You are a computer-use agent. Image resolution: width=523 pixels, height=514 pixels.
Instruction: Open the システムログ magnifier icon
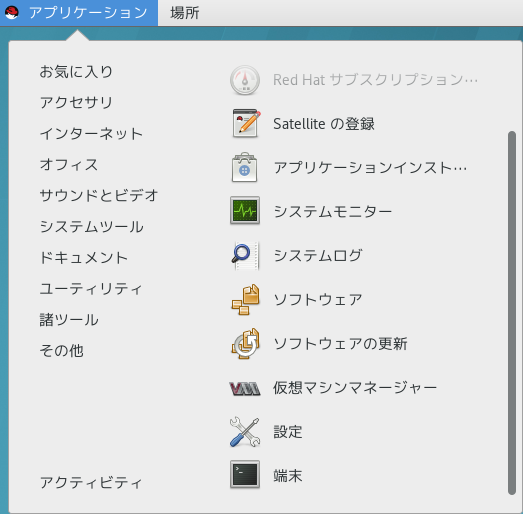pyautogui.click(x=245, y=255)
